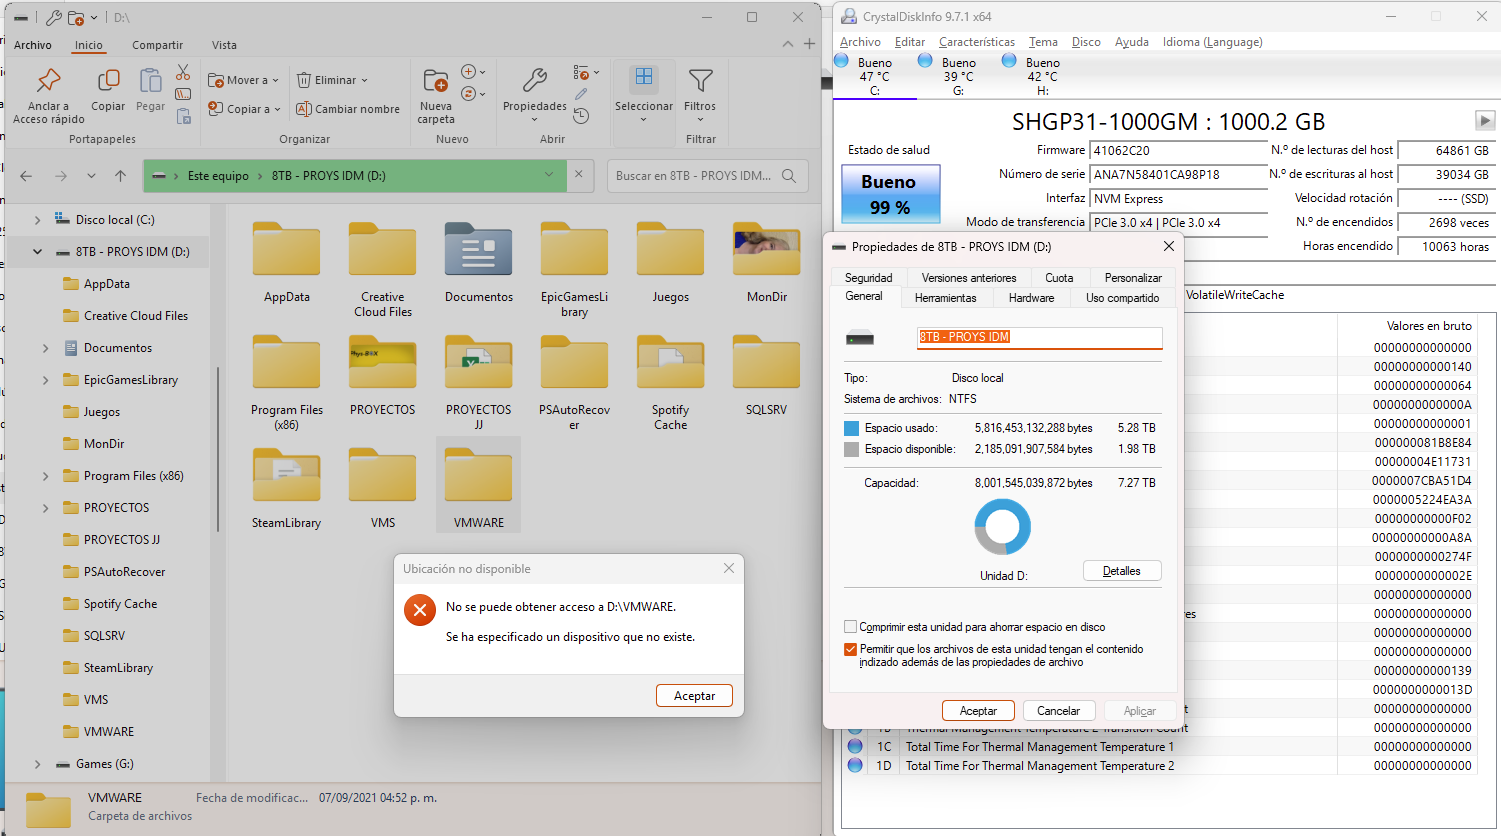Viewport: 1501px width, 836px height.
Task: Open Vista ribbon tab in Explorer
Action: [224, 45]
